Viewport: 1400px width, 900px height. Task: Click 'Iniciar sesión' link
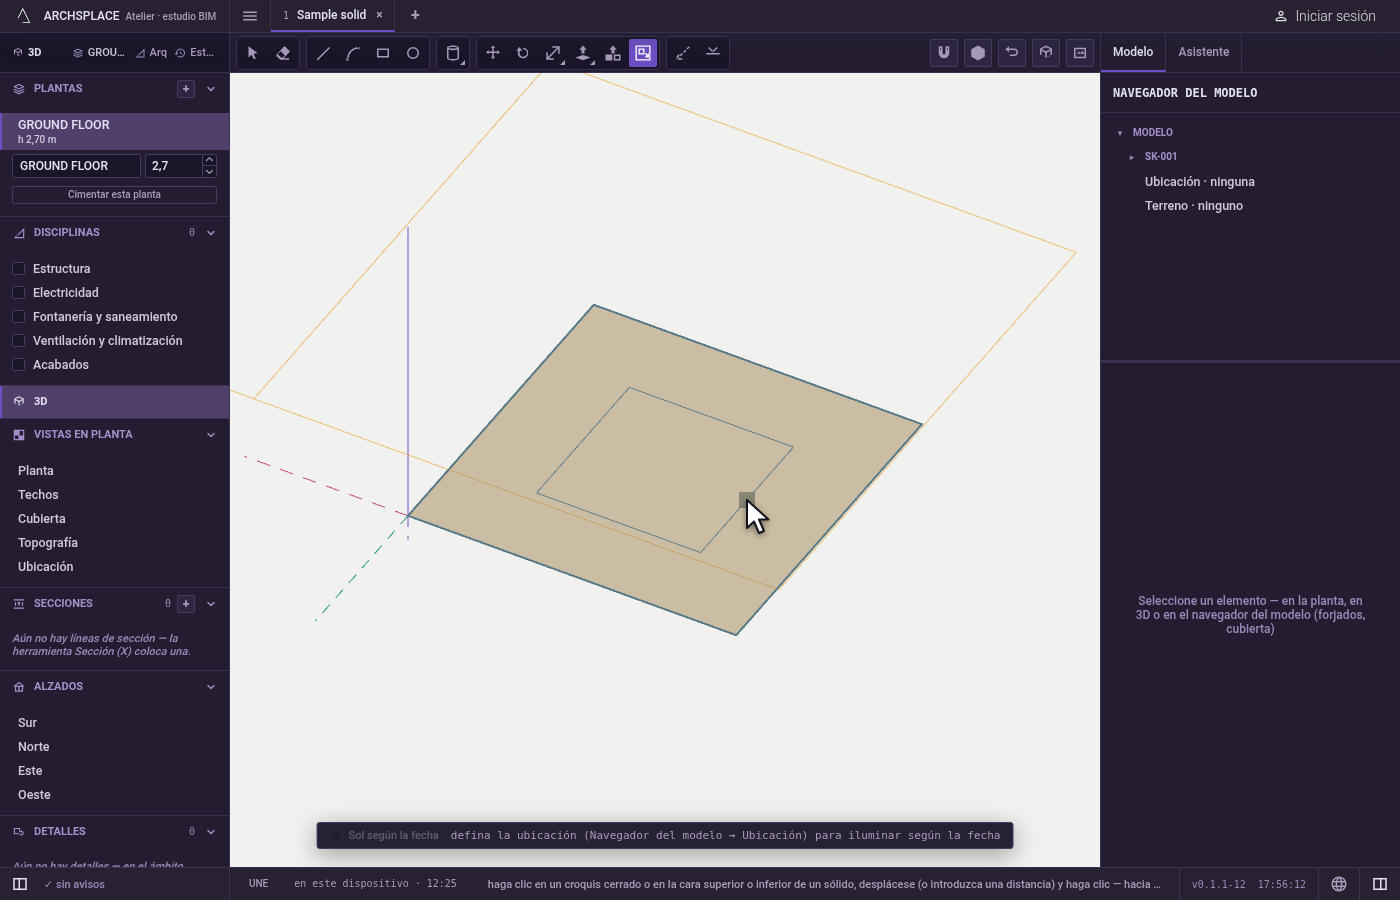pyautogui.click(x=1325, y=16)
